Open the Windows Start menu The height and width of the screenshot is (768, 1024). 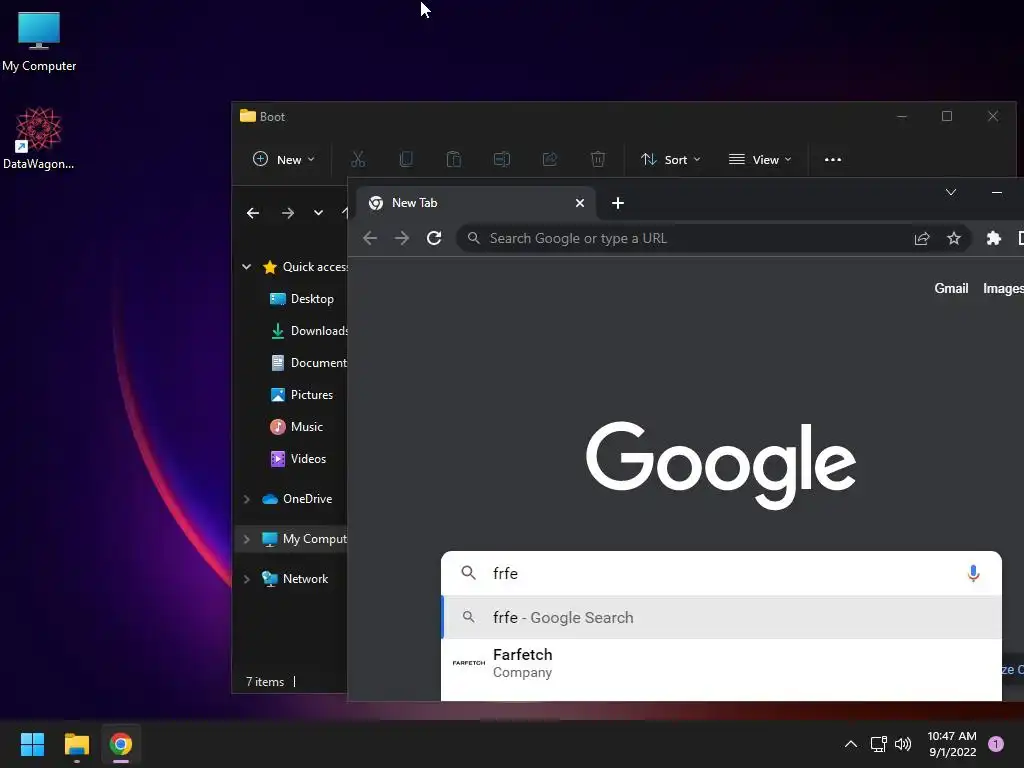coord(32,744)
